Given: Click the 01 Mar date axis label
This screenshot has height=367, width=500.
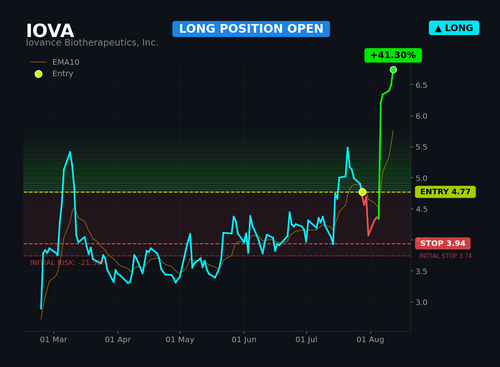Looking at the screenshot, I should [54, 340].
